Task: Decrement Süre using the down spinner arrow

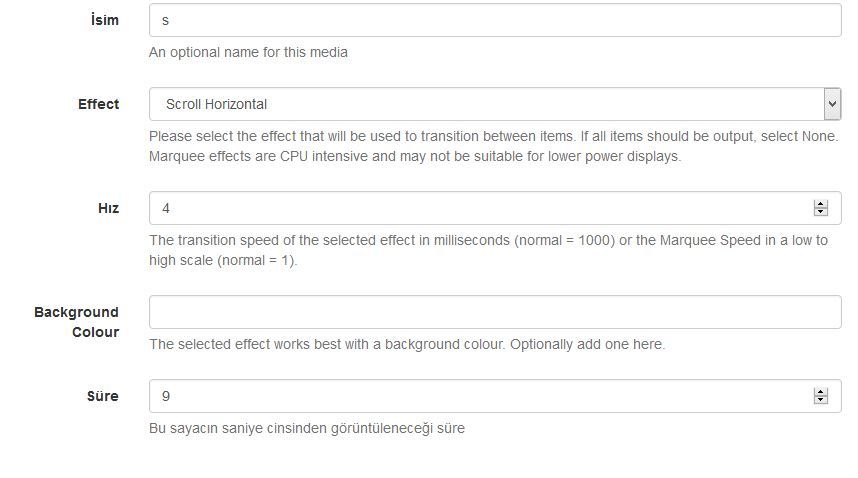Action: pos(821,401)
